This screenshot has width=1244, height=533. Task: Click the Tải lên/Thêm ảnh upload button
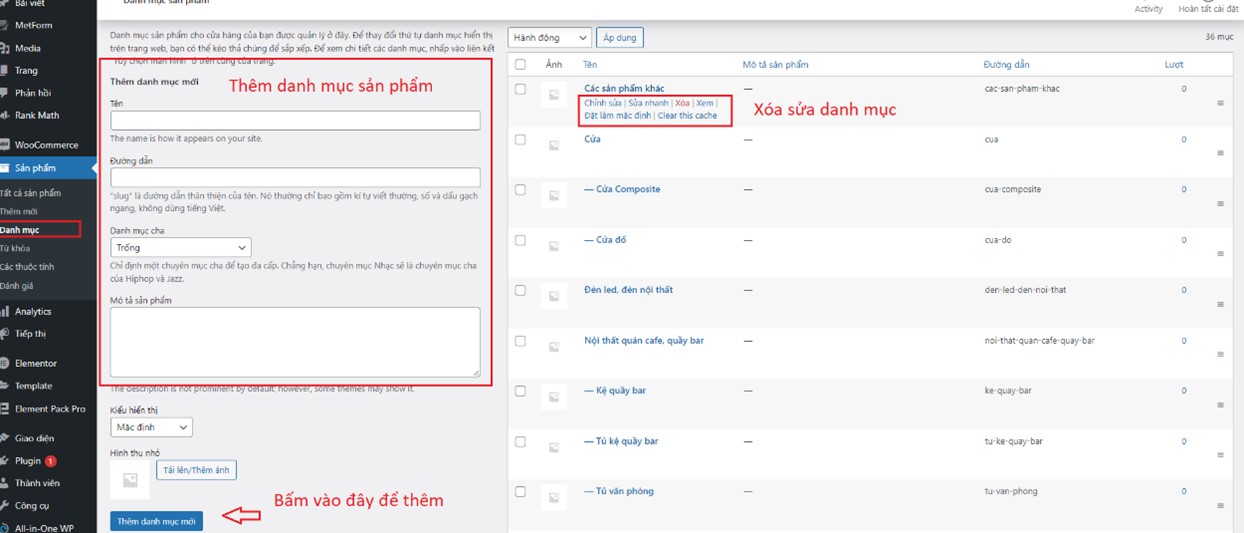pyautogui.click(x=196, y=470)
